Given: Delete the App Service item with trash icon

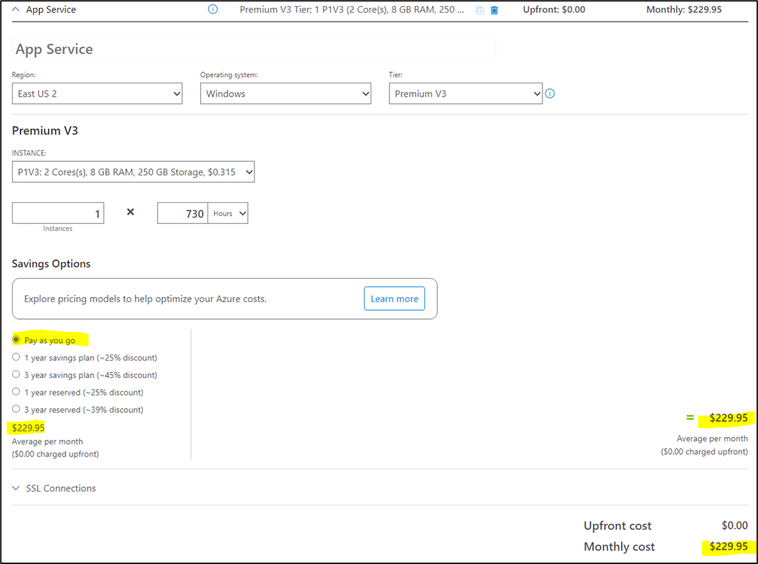Looking at the screenshot, I should 494,10.
